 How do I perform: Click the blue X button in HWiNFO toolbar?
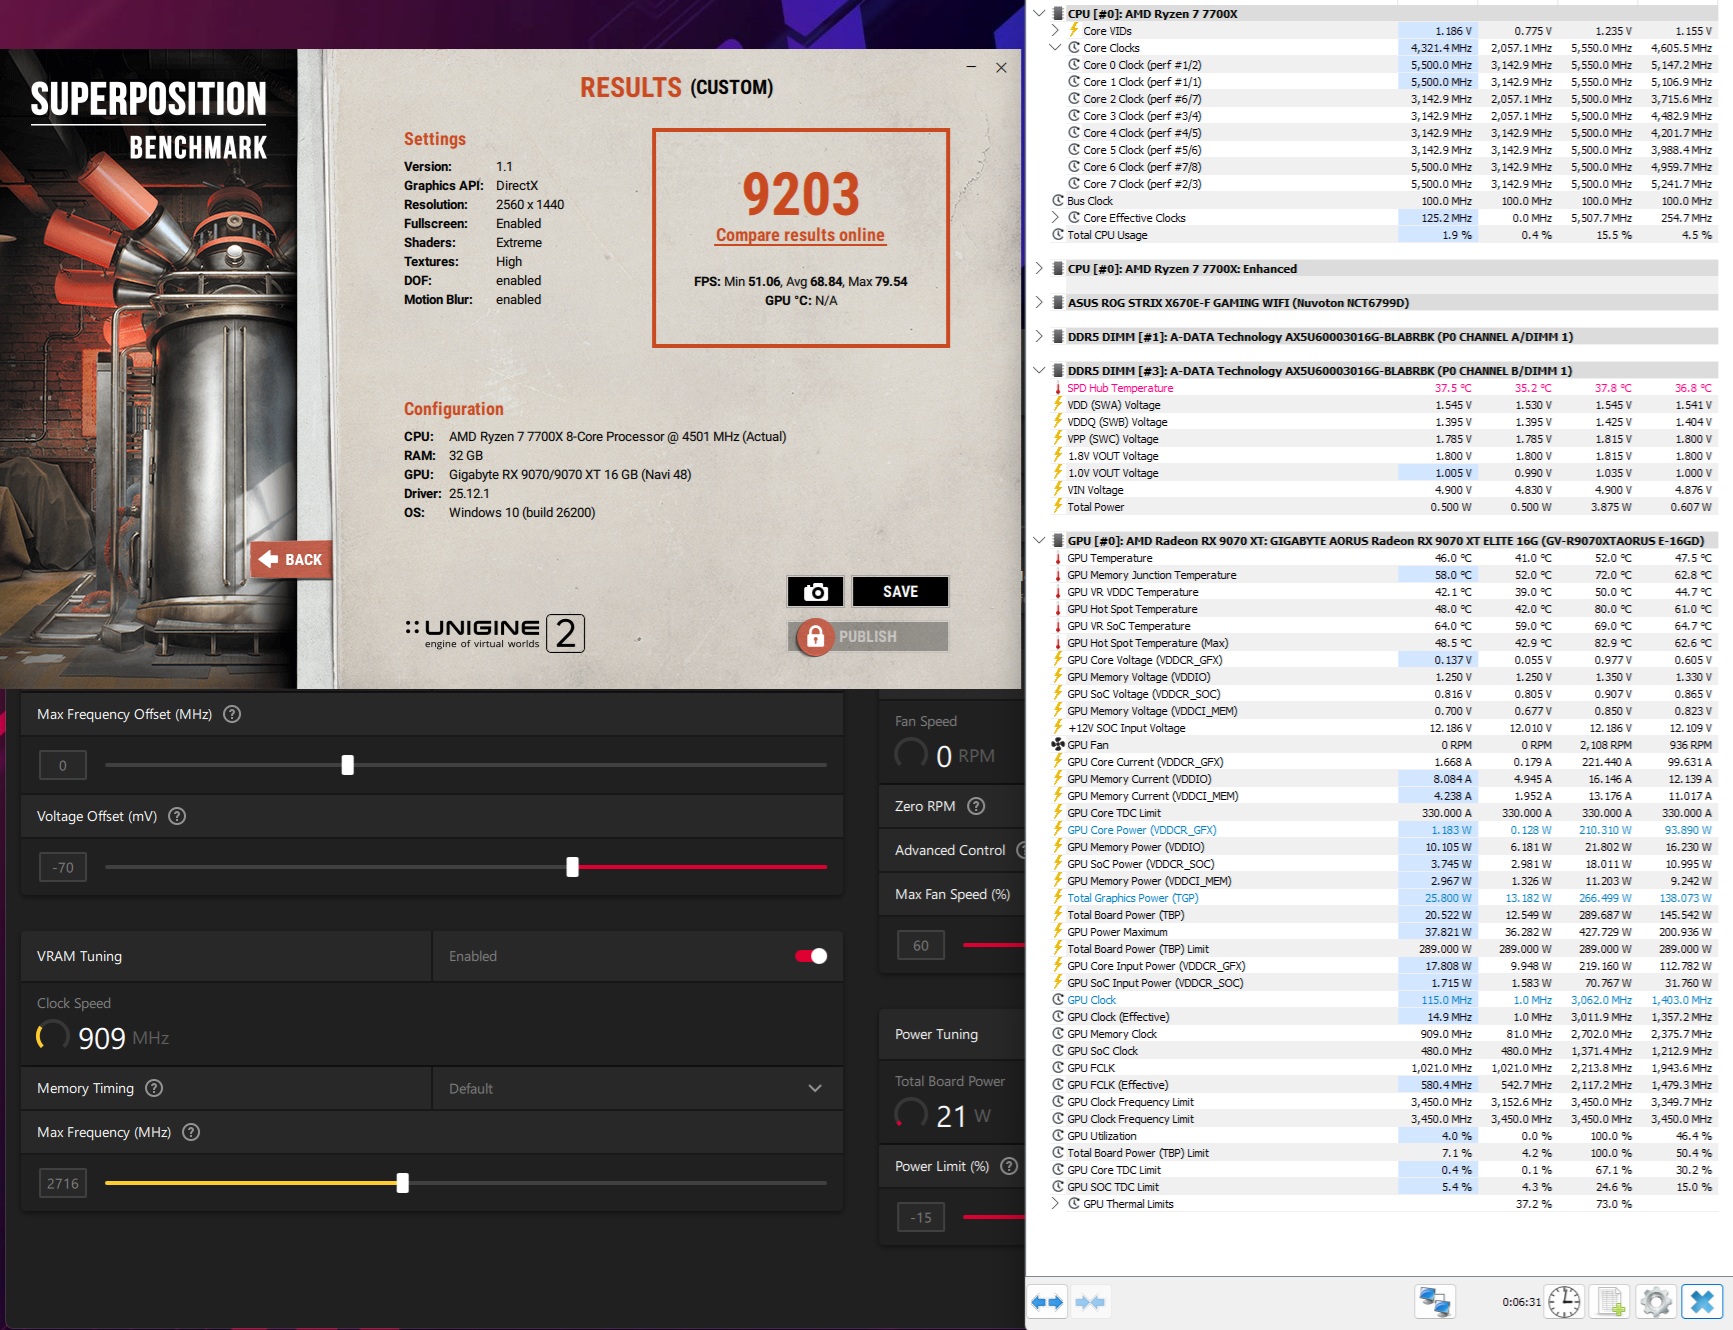click(1702, 1302)
